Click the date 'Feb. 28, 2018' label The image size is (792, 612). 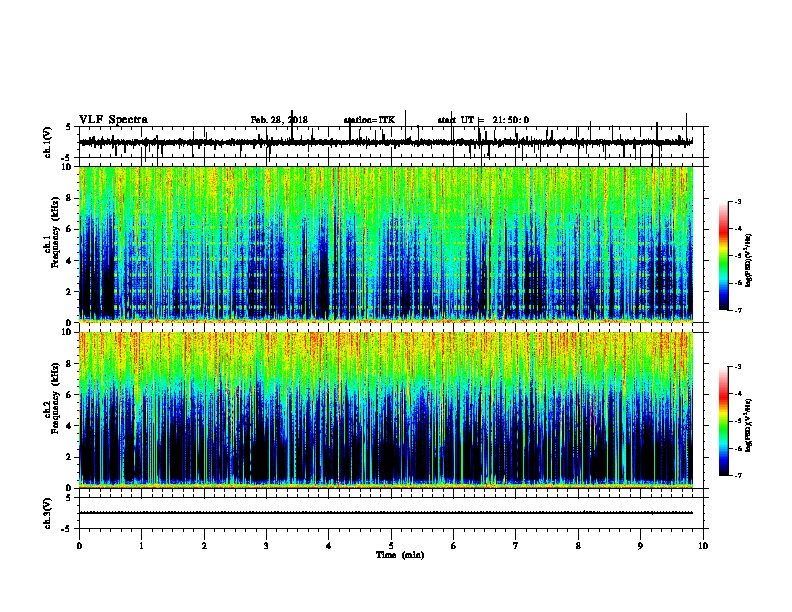coord(279,120)
